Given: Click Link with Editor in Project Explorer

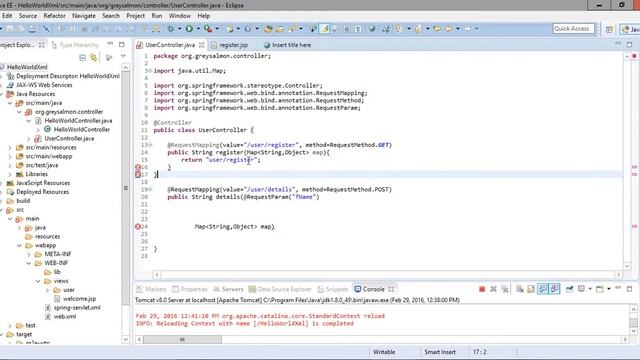Looking at the screenshot, I should tap(94, 58).
